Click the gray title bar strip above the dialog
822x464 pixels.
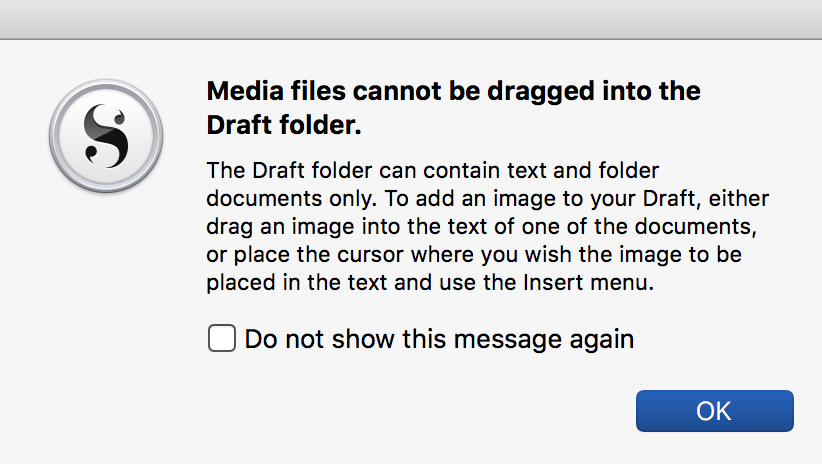[411, 19]
